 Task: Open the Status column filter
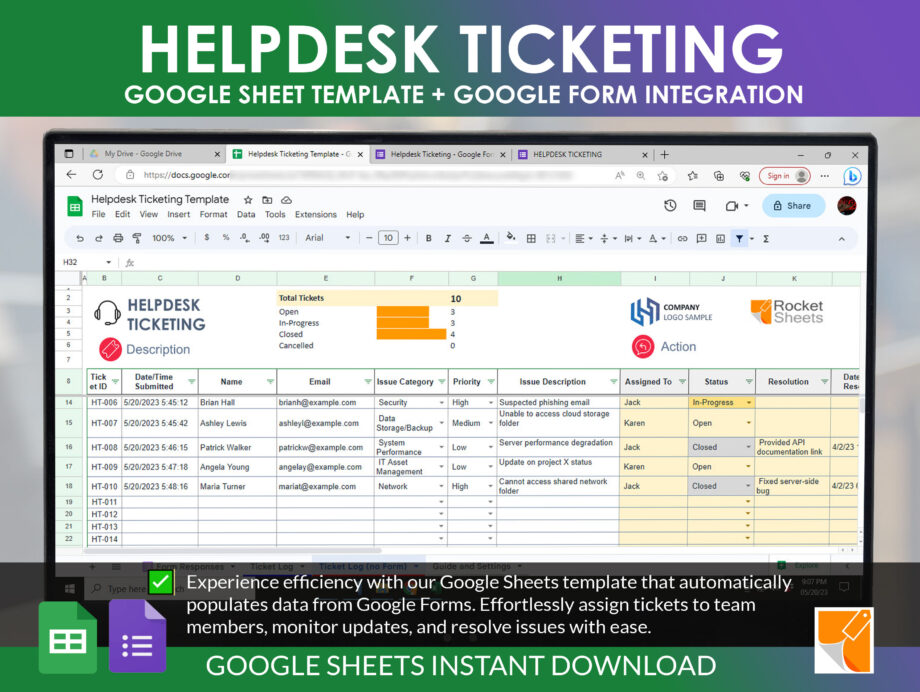749,382
